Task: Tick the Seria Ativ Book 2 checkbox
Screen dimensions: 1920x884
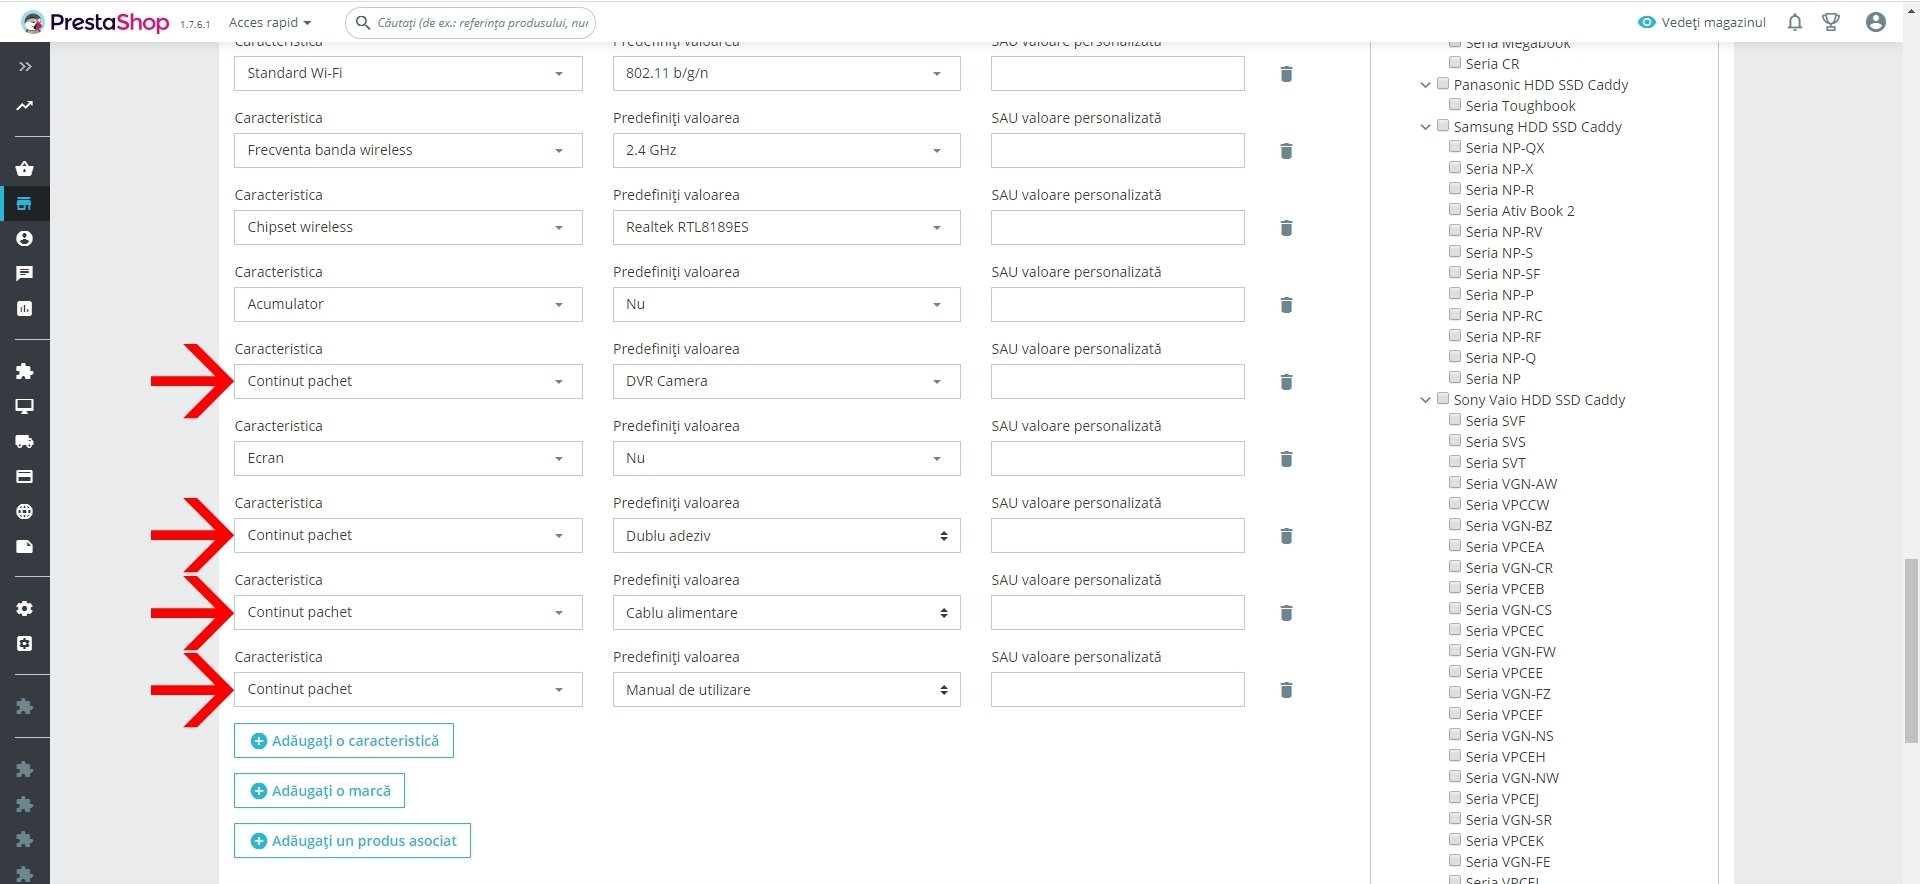Action: coord(1456,210)
